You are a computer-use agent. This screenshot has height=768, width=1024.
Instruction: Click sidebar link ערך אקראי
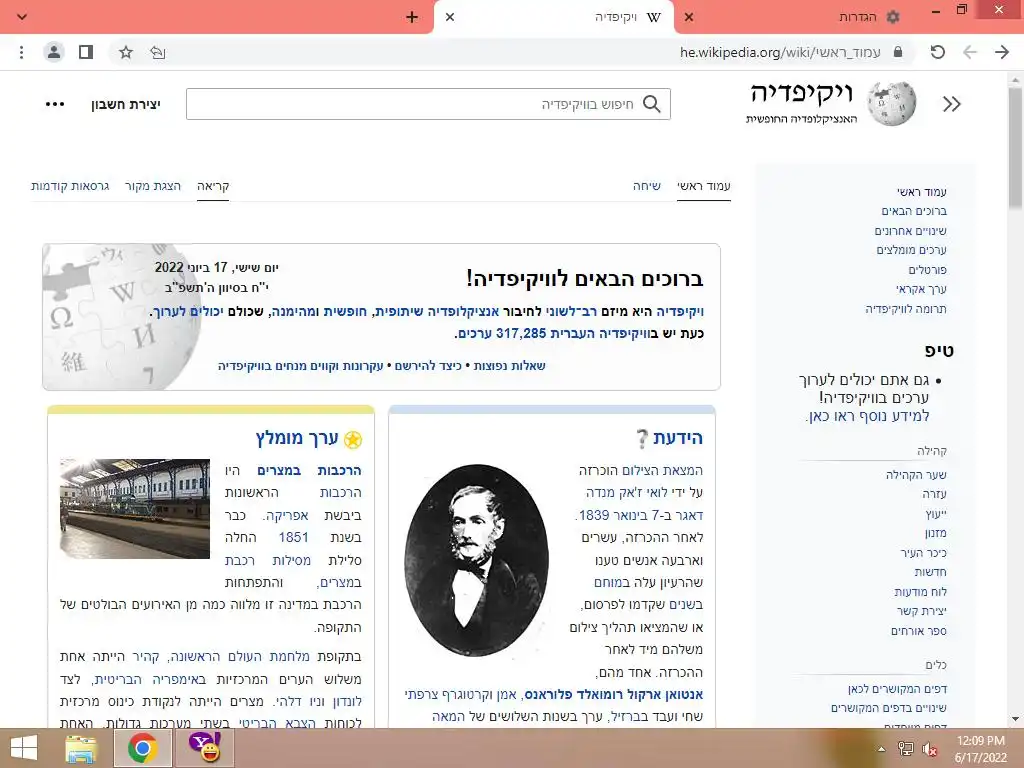coord(921,289)
